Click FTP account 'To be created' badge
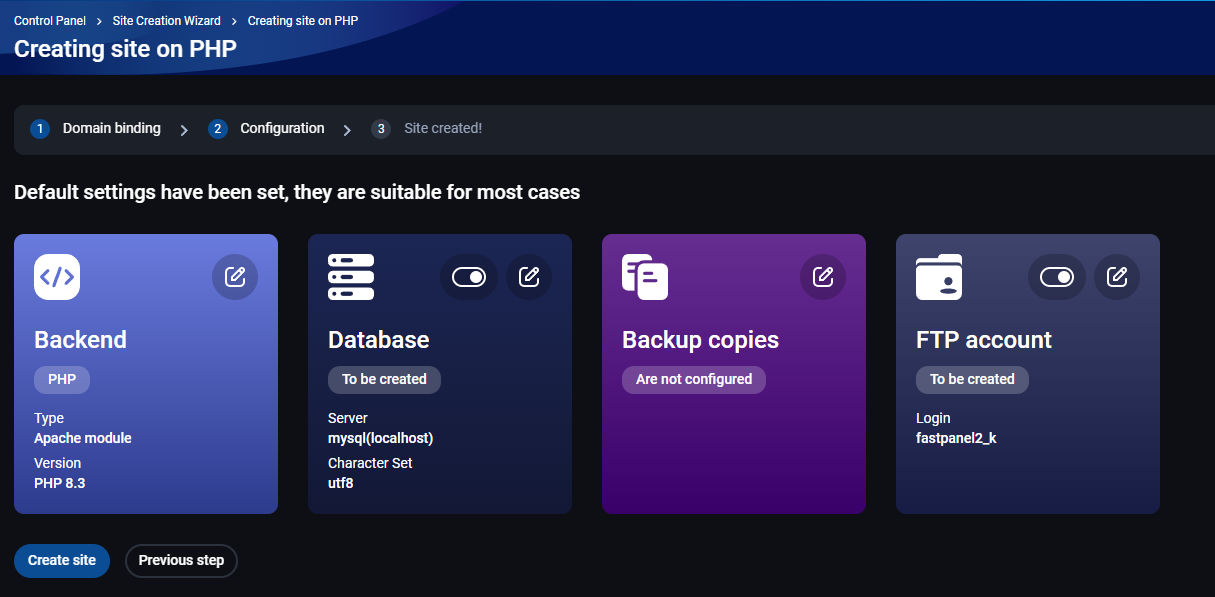 point(972,379)
